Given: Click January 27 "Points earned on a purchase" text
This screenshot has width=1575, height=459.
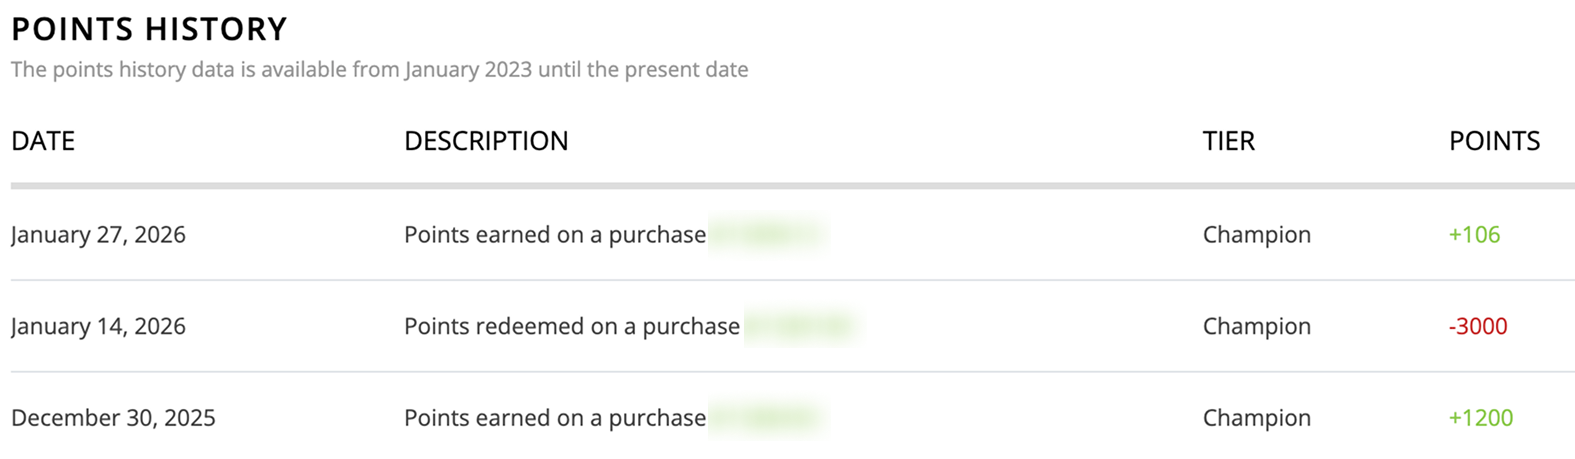Looking at the screenshot, I should click(x=554, y=235).
